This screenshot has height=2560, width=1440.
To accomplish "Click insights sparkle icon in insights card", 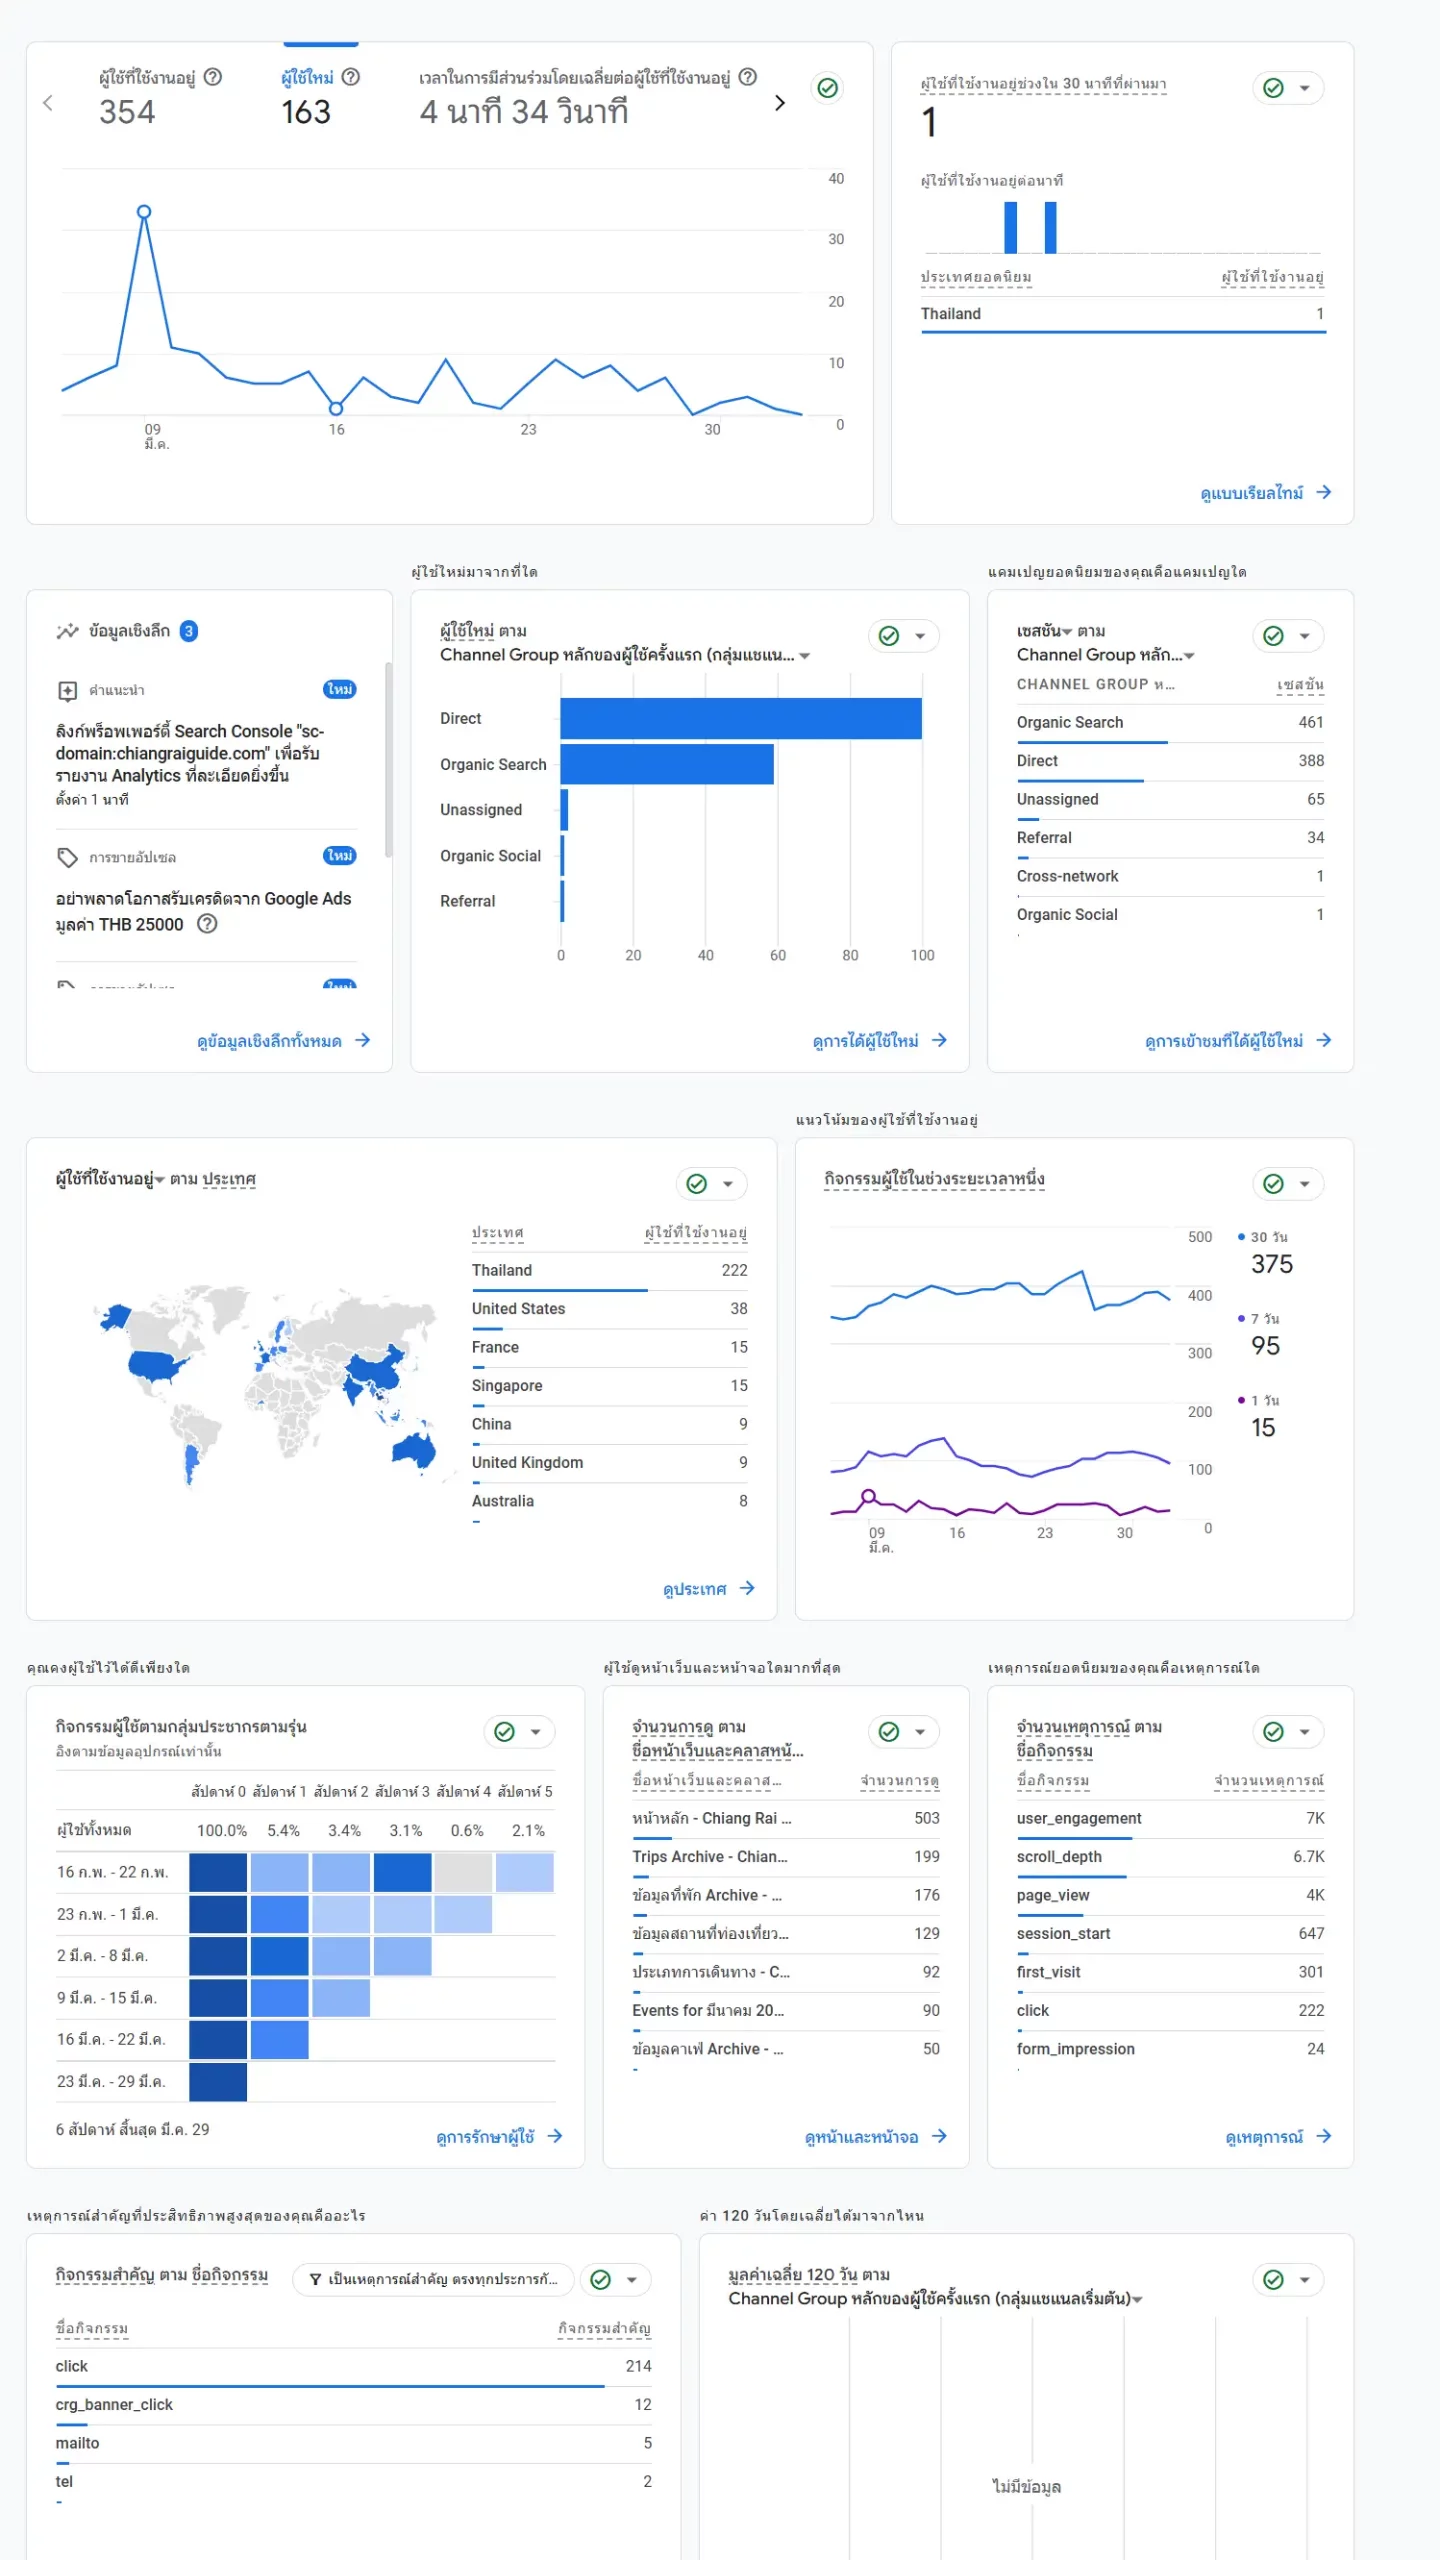I will pyautogui.click(x=67, y=631).
